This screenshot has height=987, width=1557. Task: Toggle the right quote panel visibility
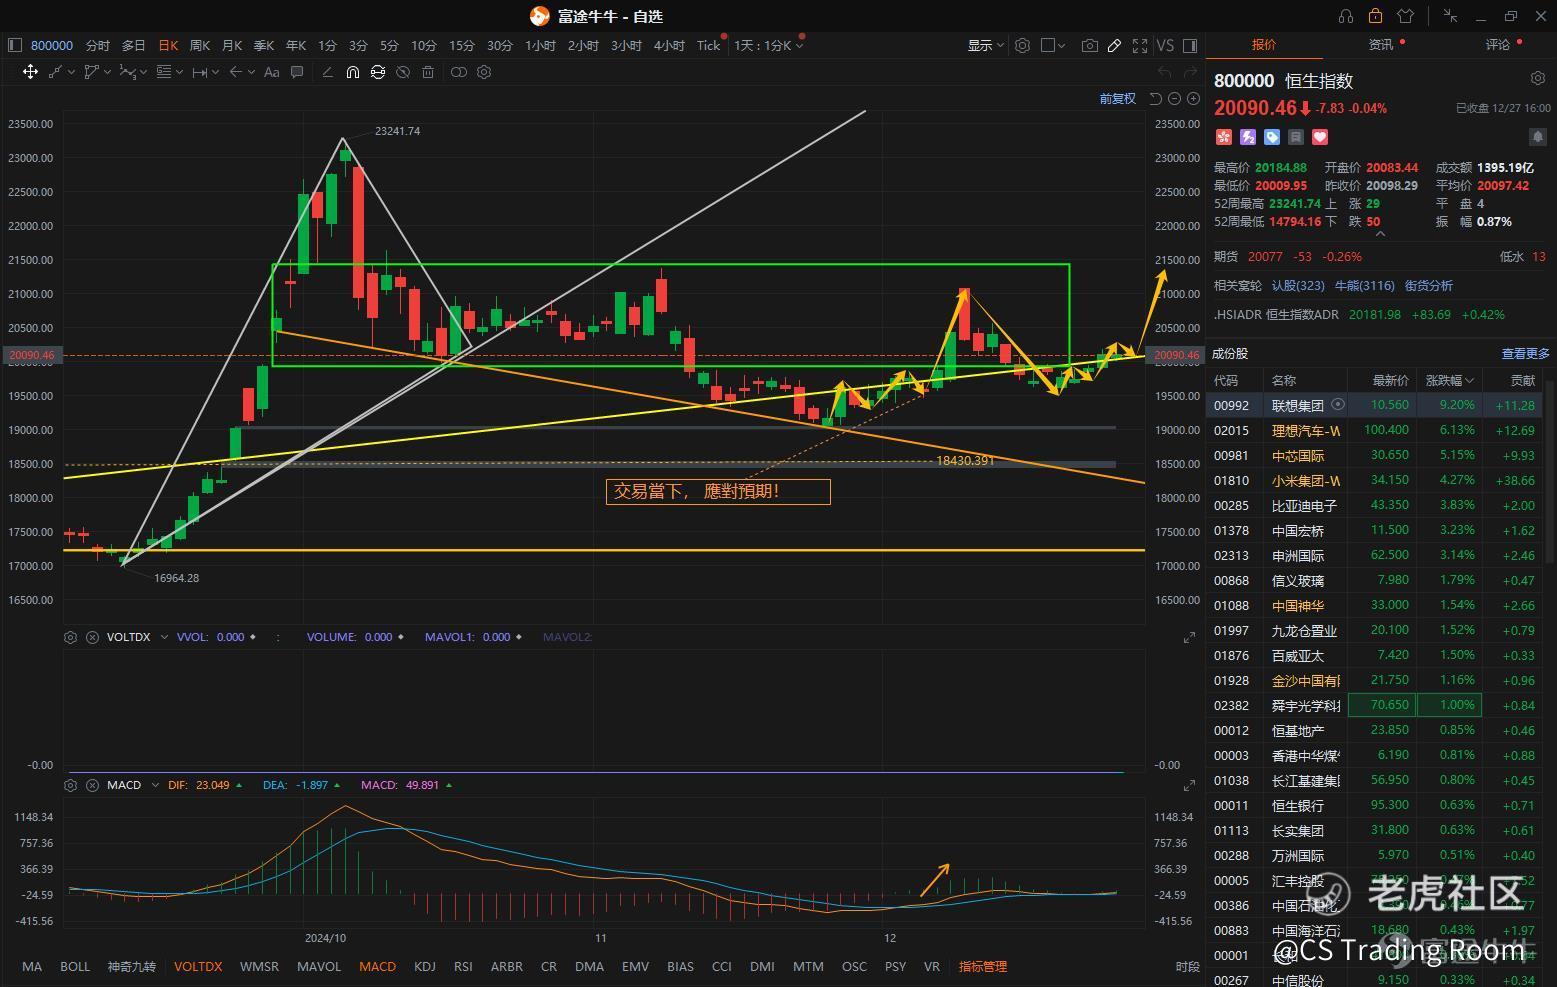point(1190,45)
